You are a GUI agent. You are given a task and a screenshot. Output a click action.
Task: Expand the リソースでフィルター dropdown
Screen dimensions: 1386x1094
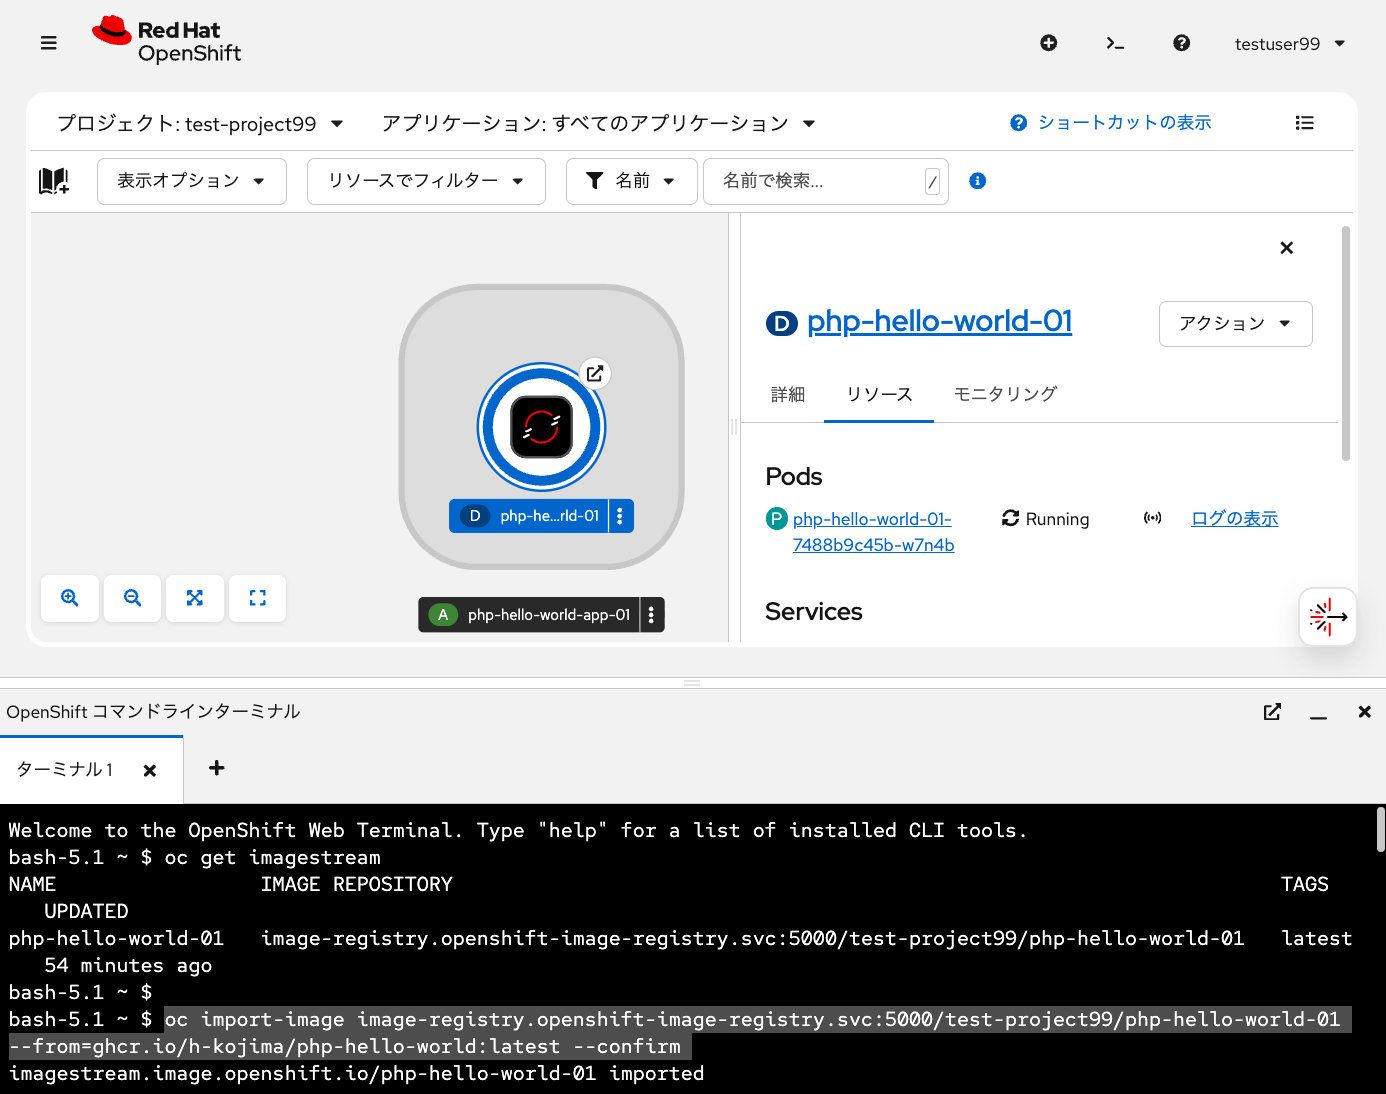(426, 181)
